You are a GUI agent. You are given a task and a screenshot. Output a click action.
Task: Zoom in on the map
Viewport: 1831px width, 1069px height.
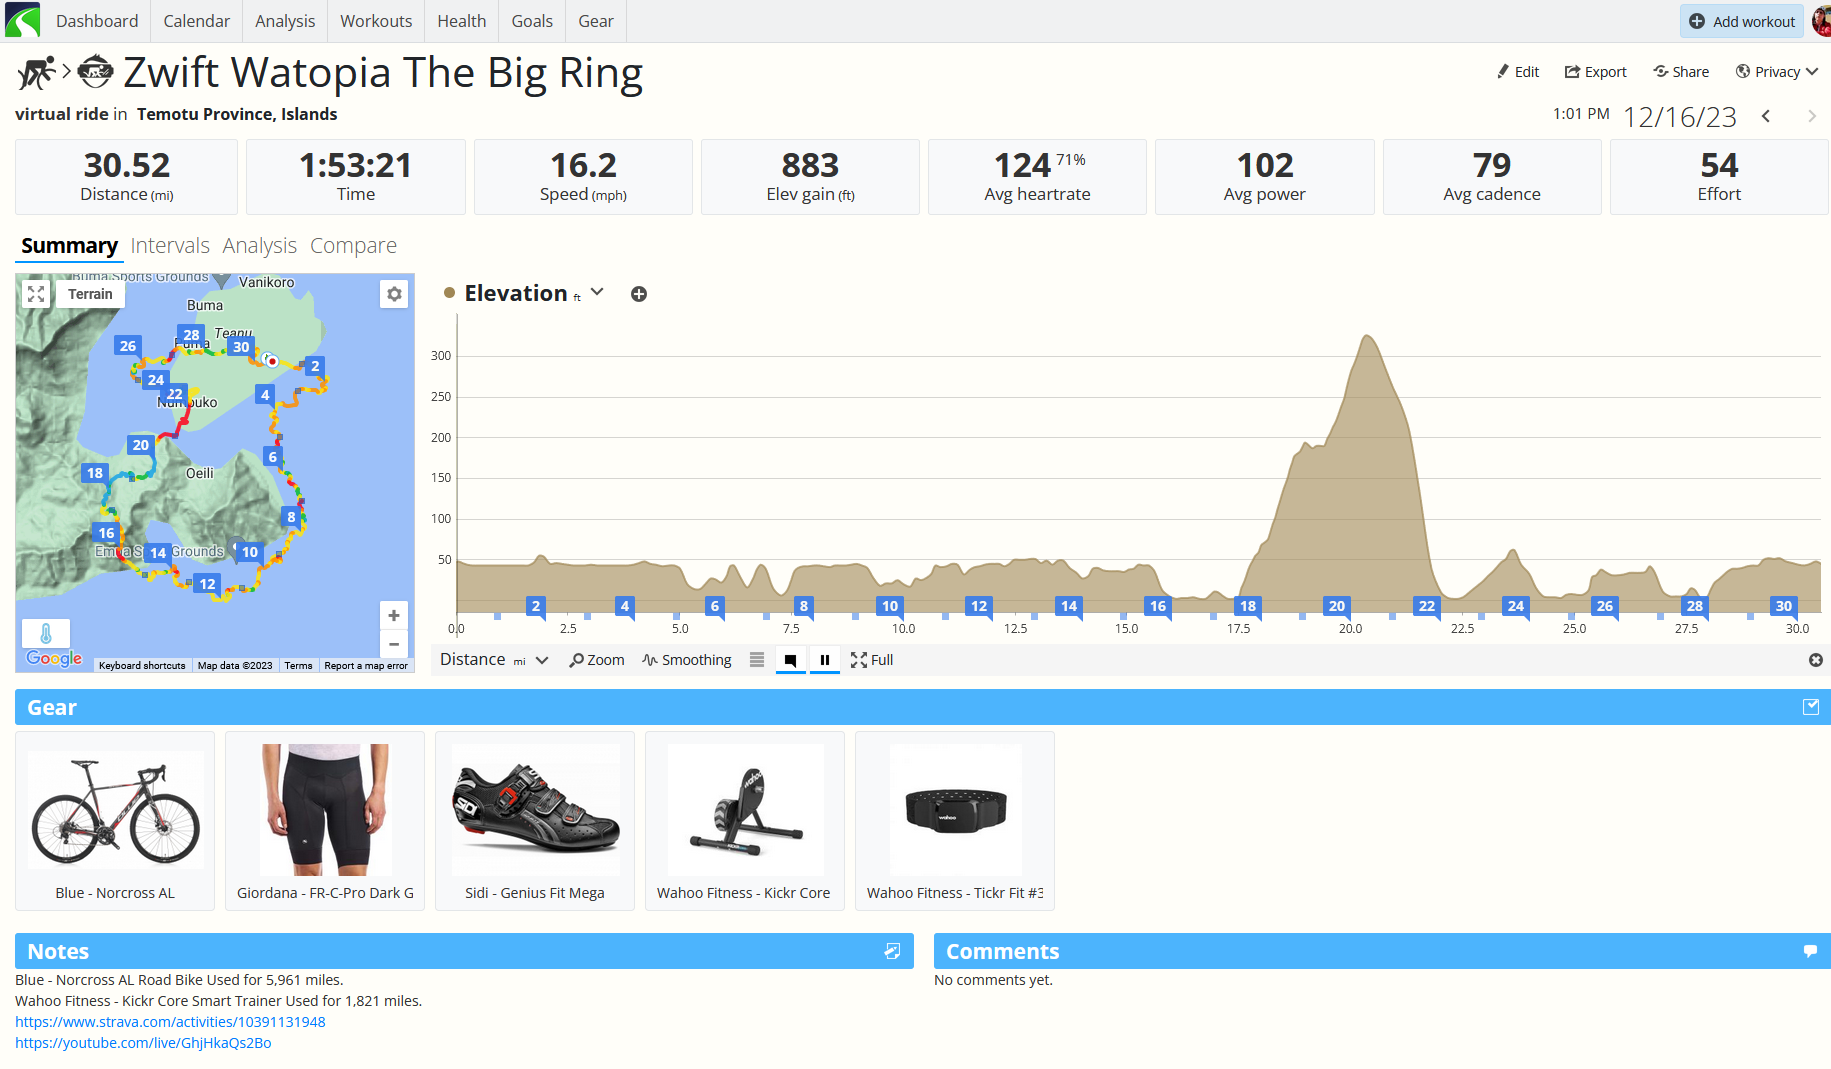[394, 616]
